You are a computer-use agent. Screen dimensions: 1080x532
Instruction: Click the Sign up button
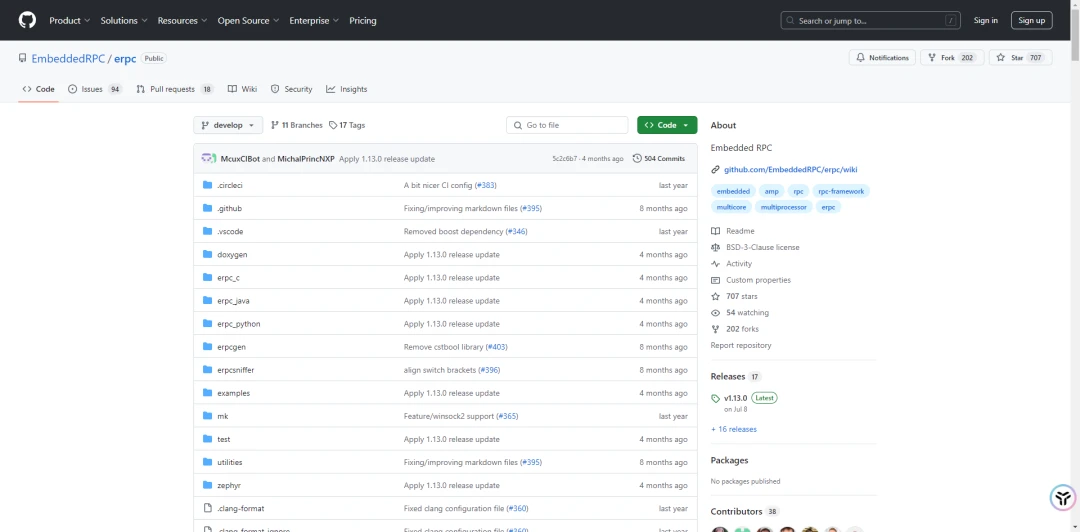tap(1030, 20)
